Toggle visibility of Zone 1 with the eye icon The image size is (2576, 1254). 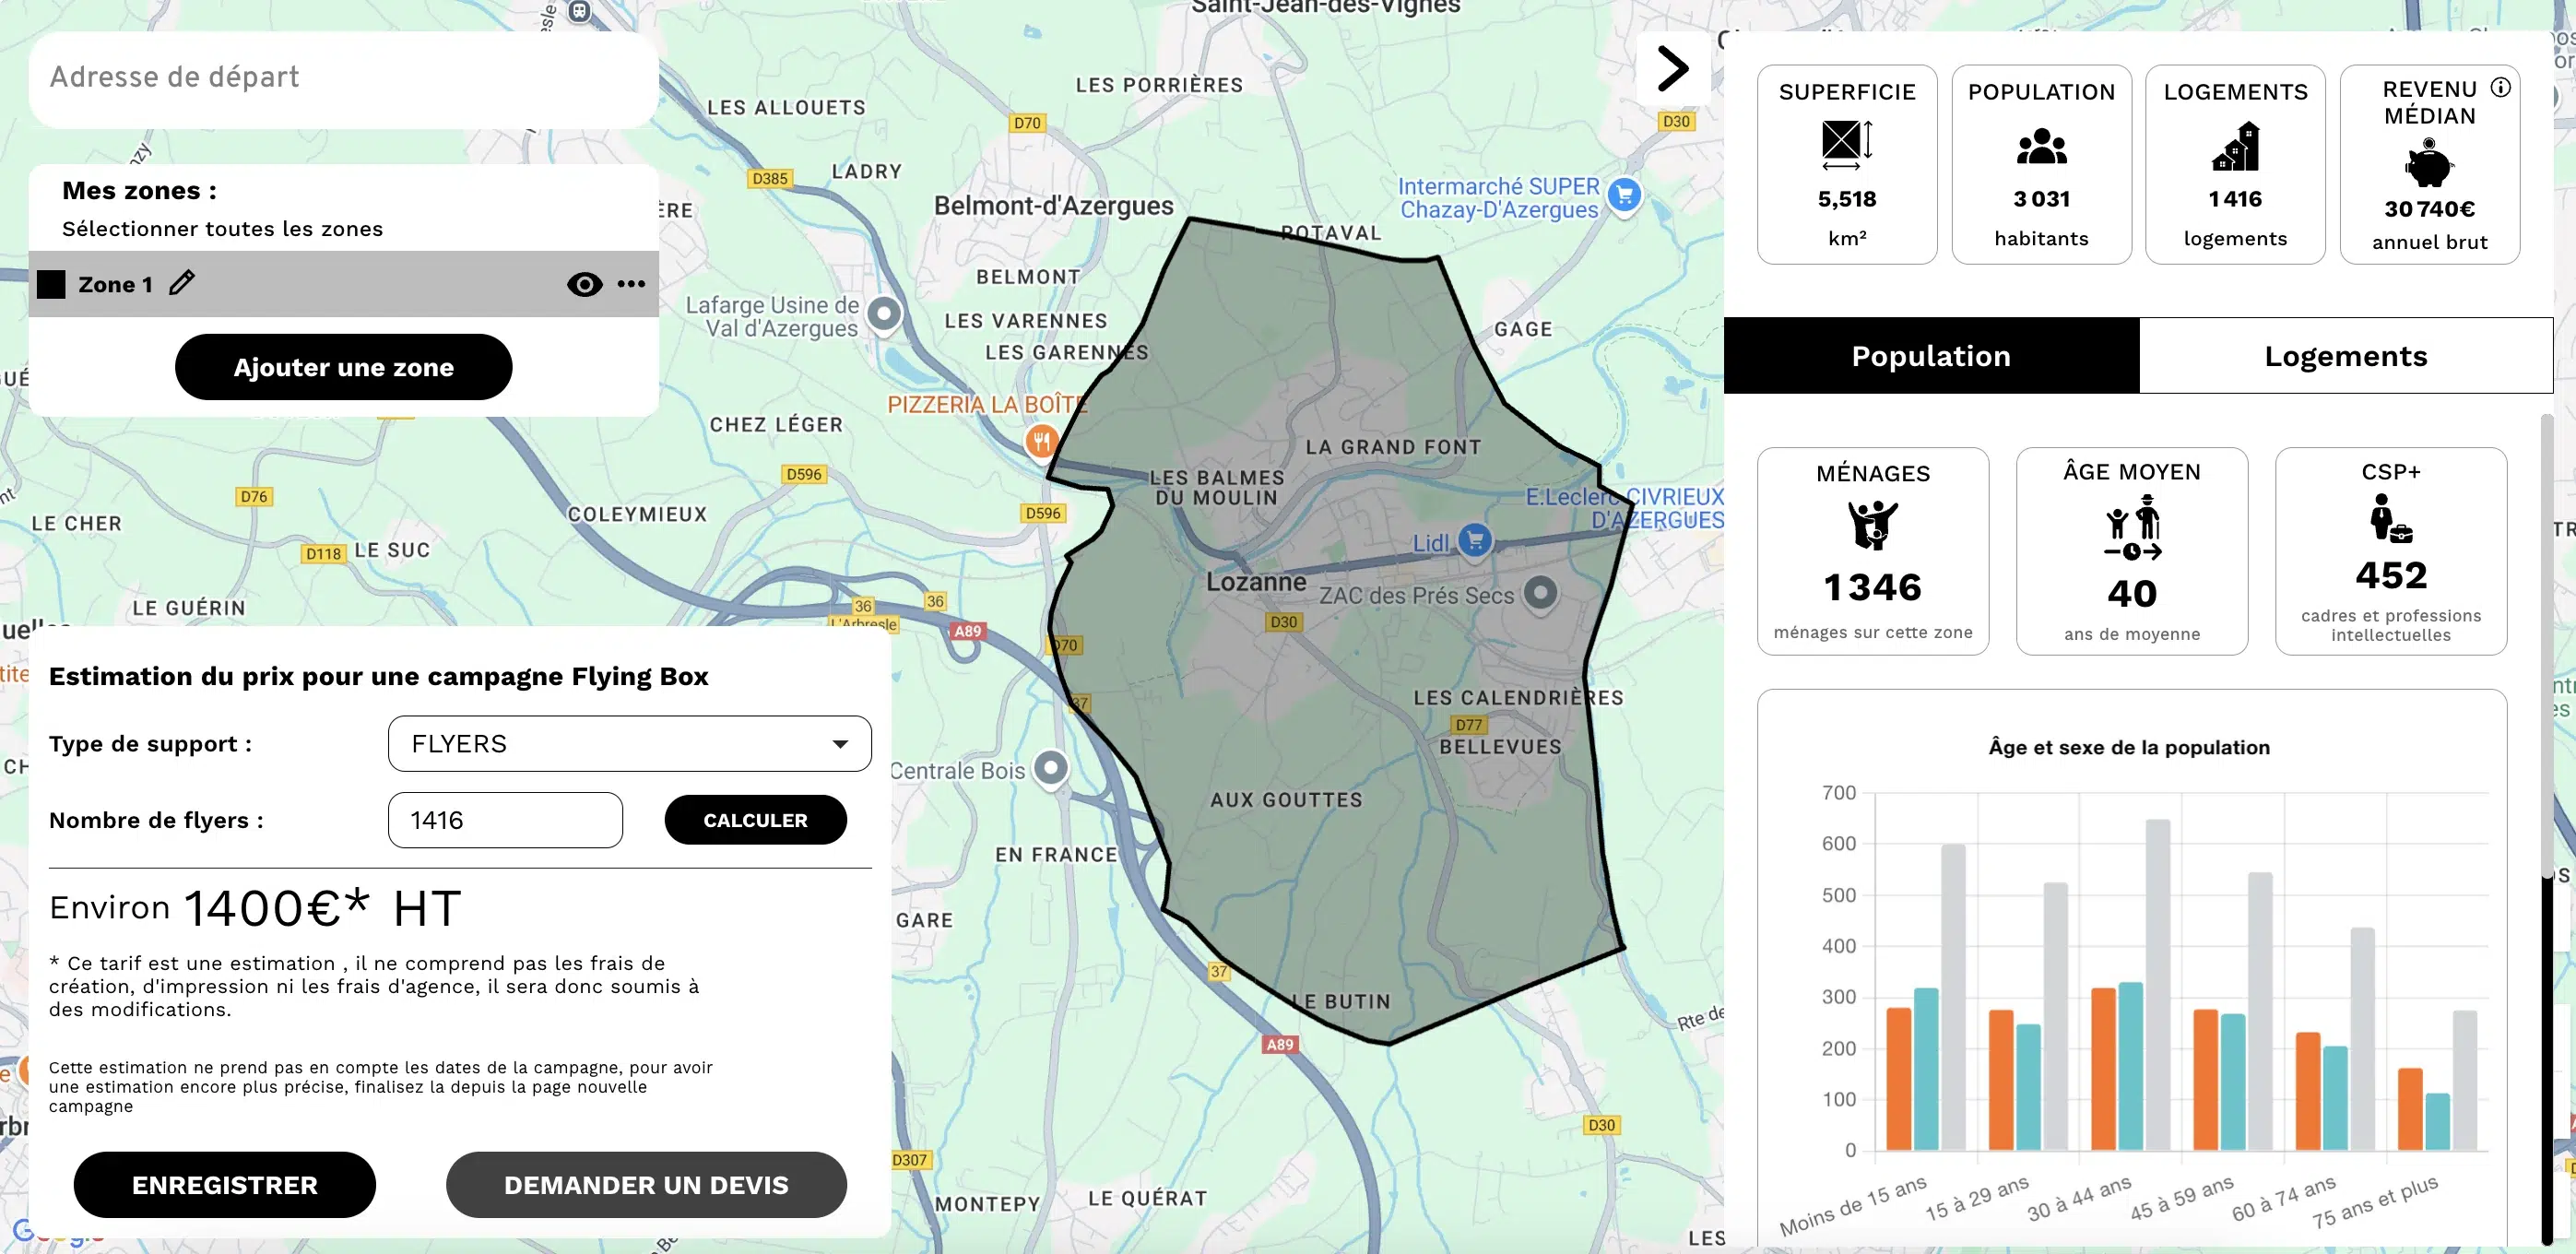click(584, 284)
